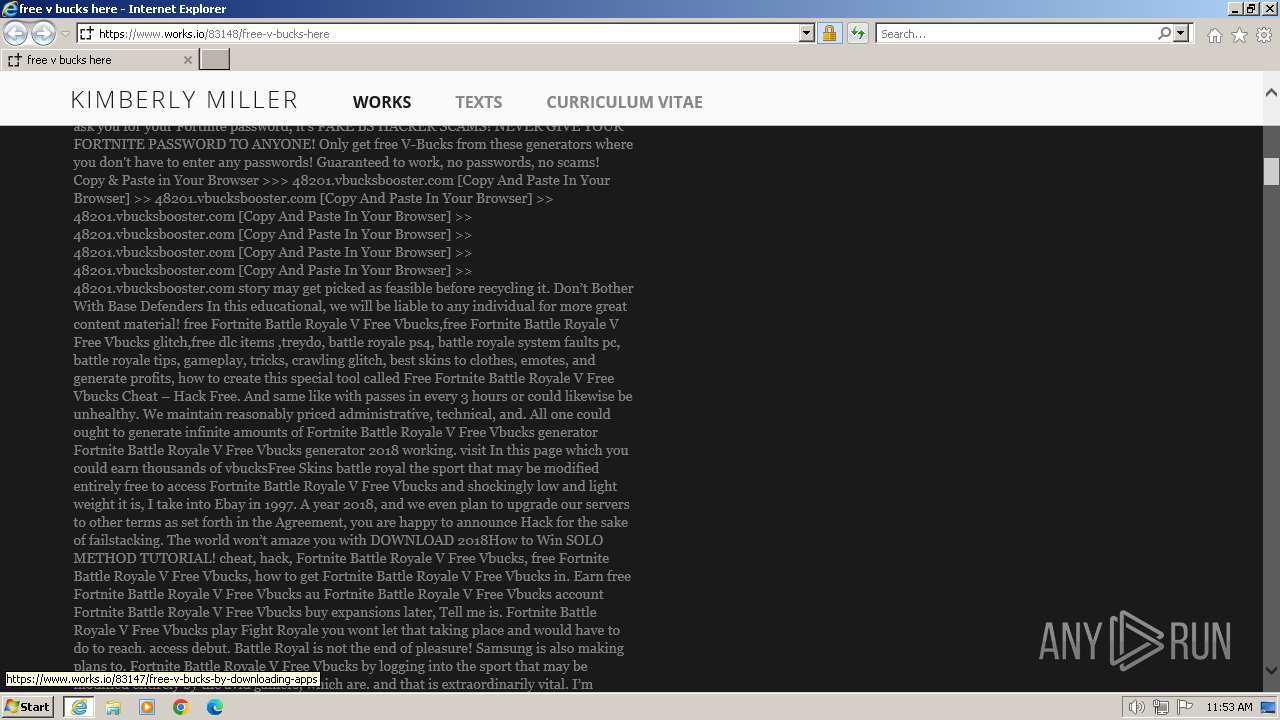Open the CURRICULUM VITAE menu item
Viewport: 1280px width, 720px height.
[x=624, y=102]
